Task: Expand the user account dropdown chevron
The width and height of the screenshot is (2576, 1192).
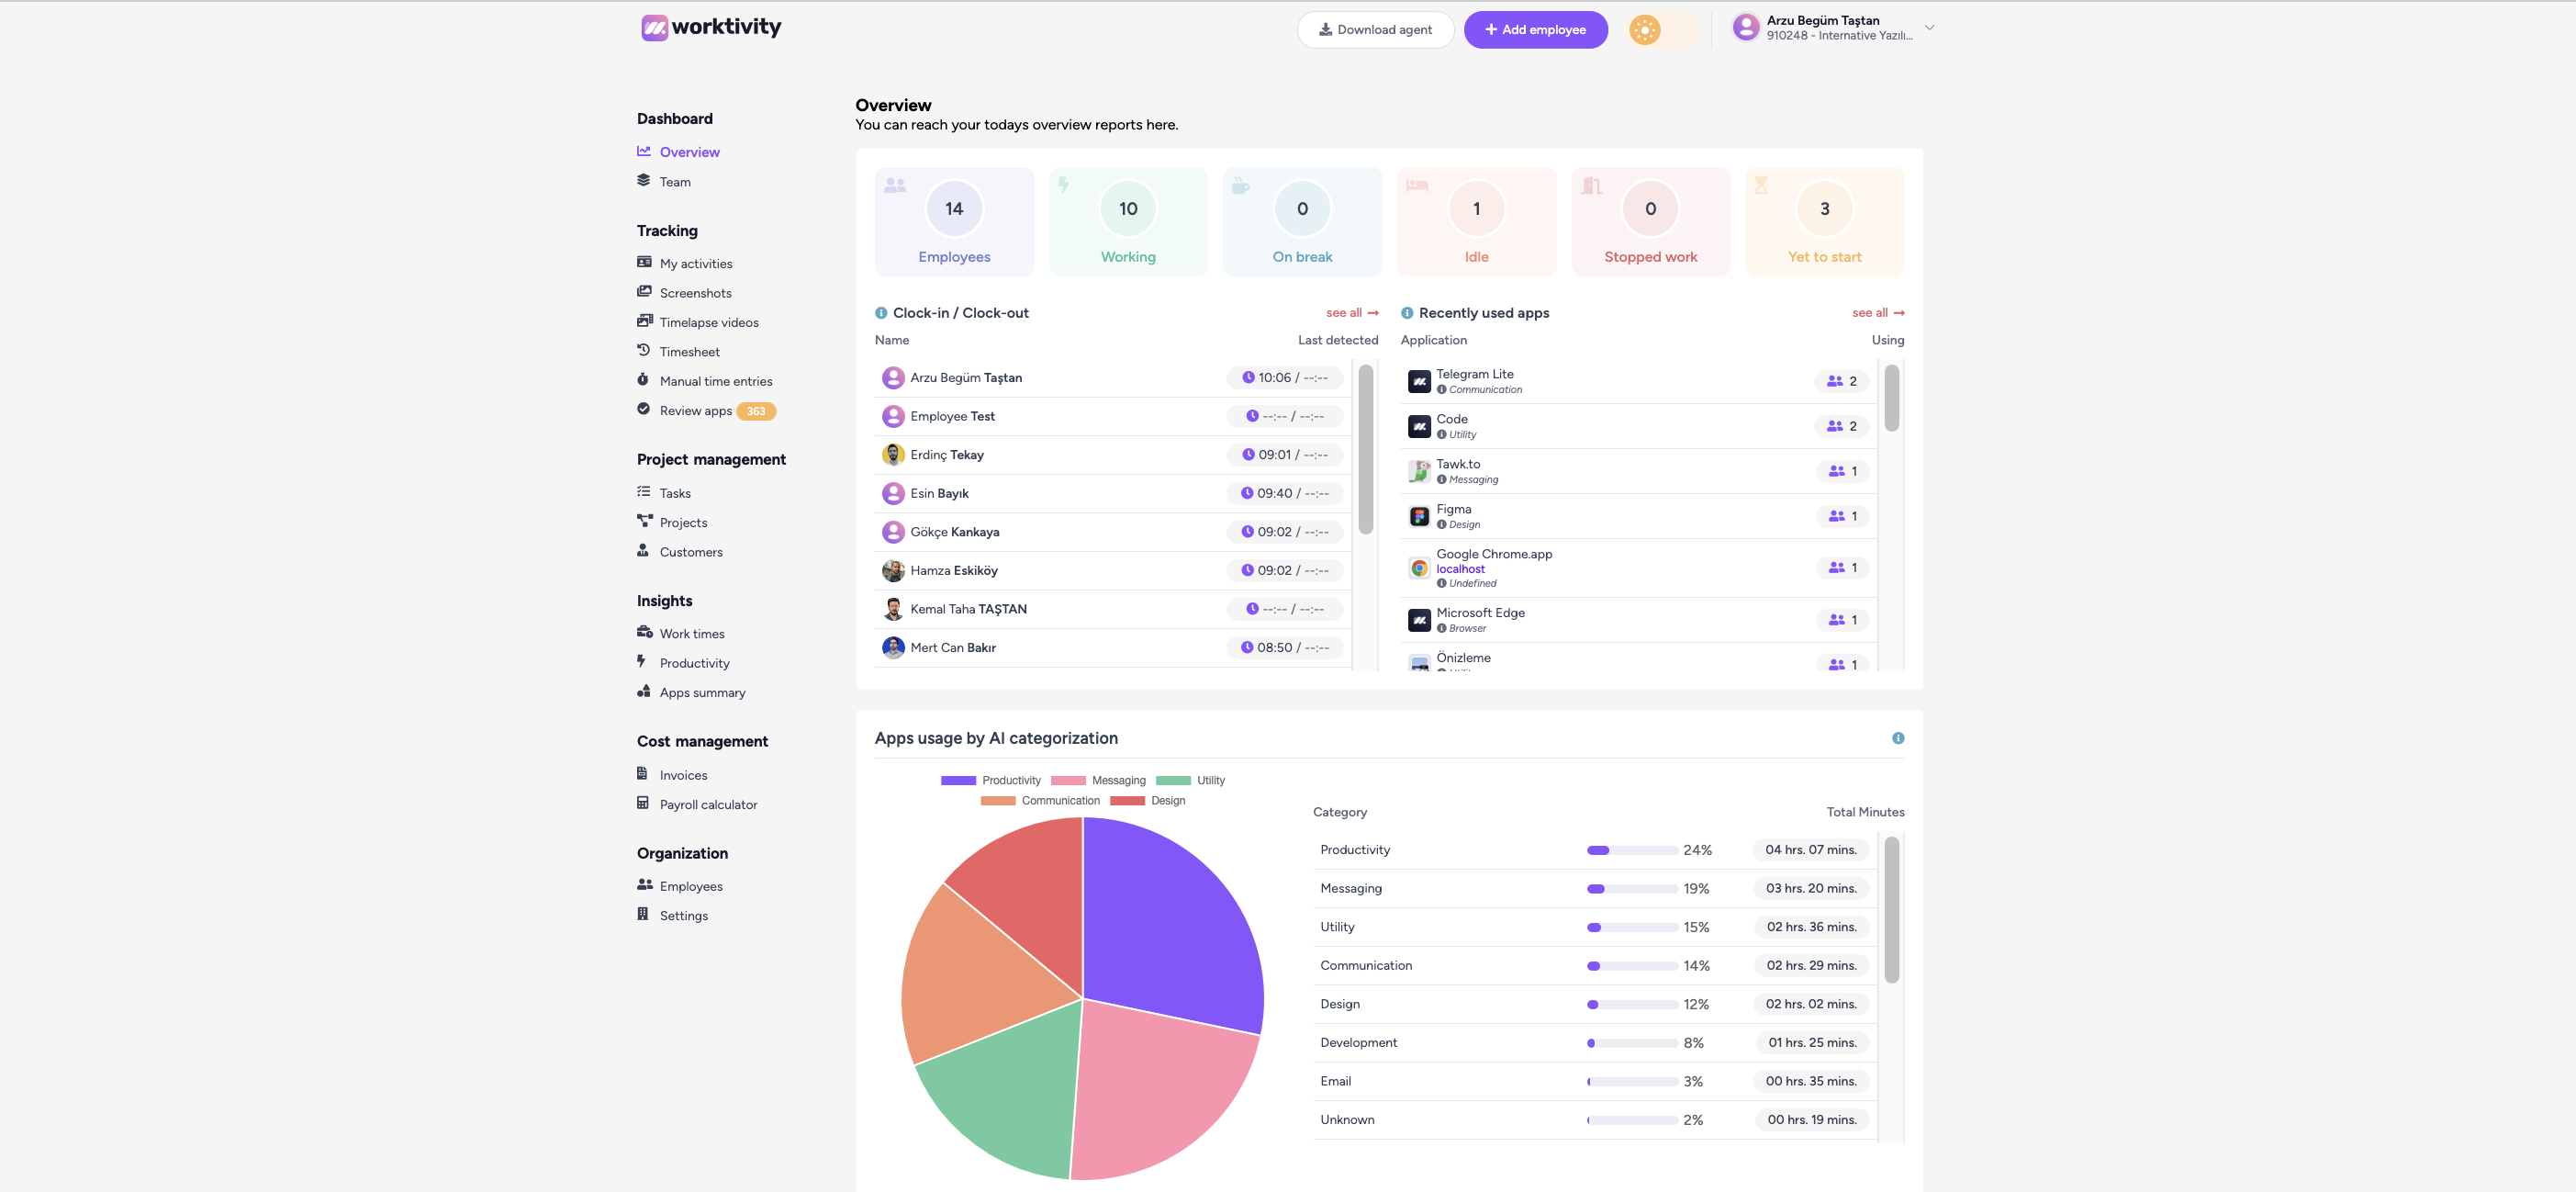Action: [x=1929, y=28]
